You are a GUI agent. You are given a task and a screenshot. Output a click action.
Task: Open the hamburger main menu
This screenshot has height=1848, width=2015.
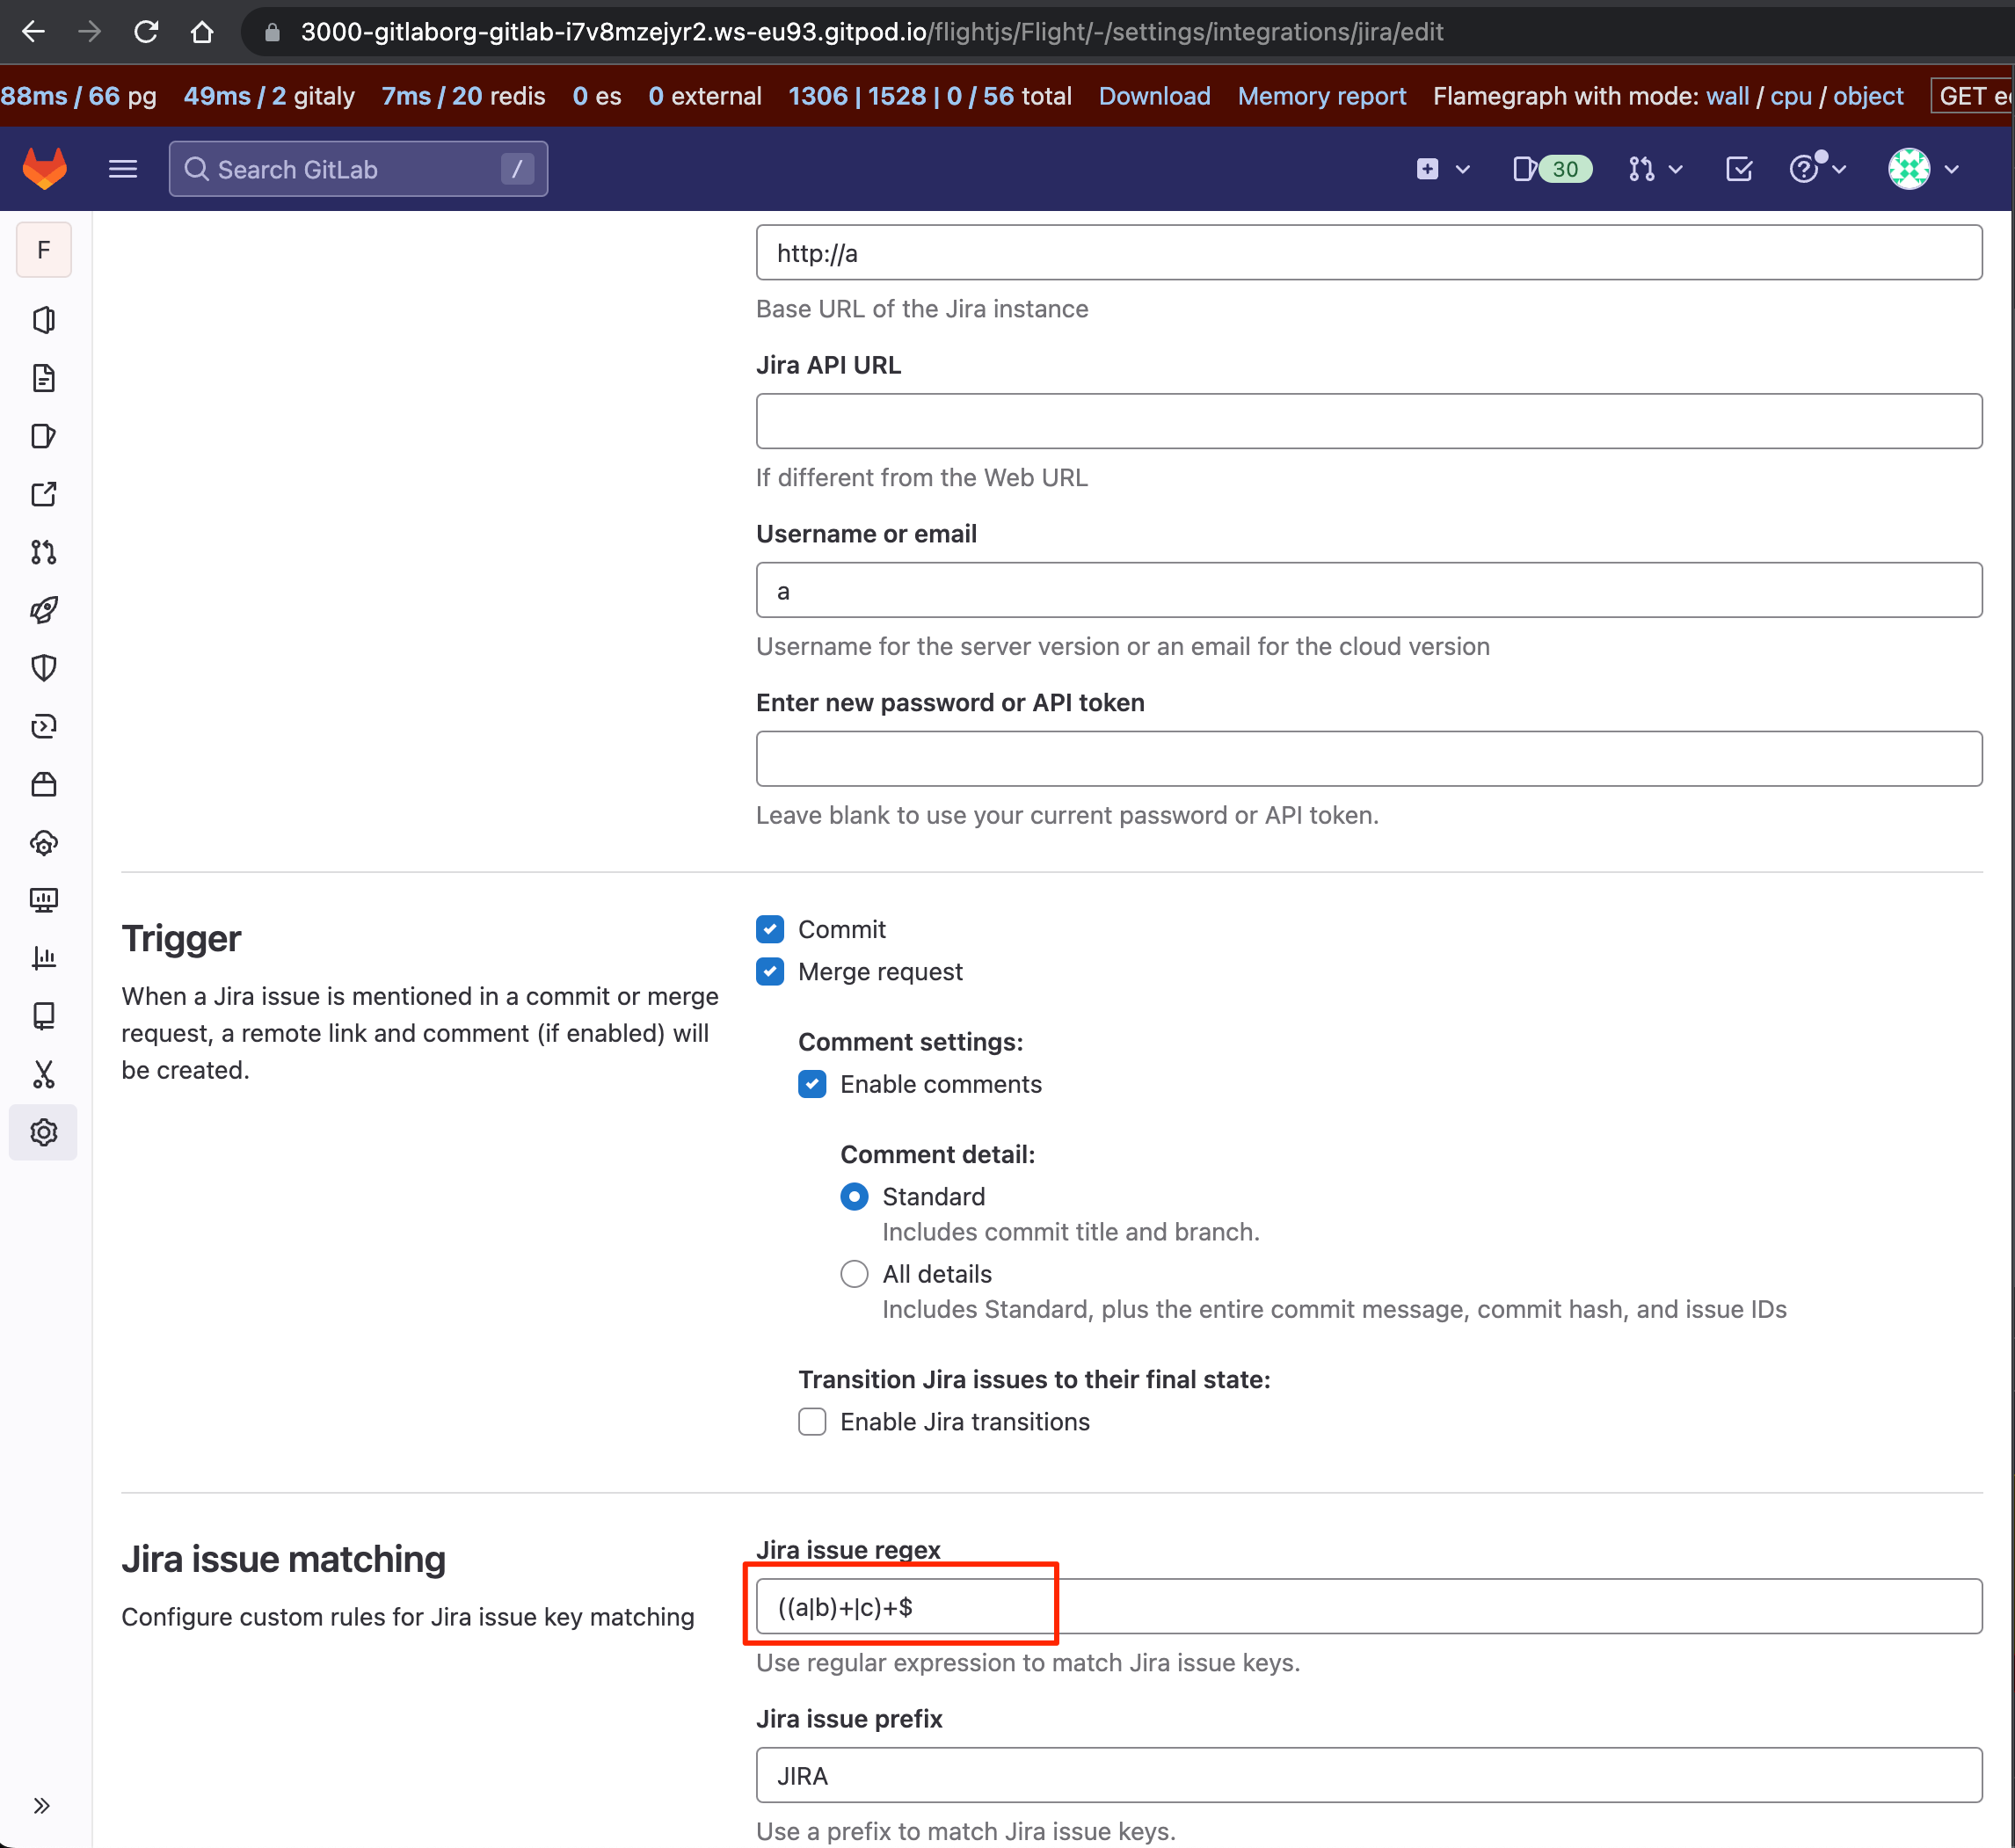pos(123,169)
